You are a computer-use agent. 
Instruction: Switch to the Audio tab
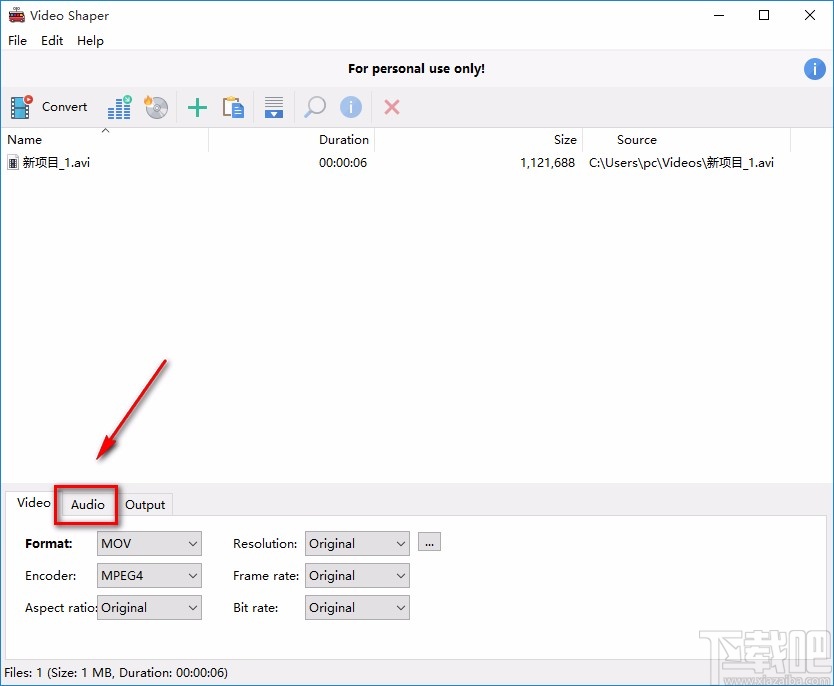(x=88, y=505)
